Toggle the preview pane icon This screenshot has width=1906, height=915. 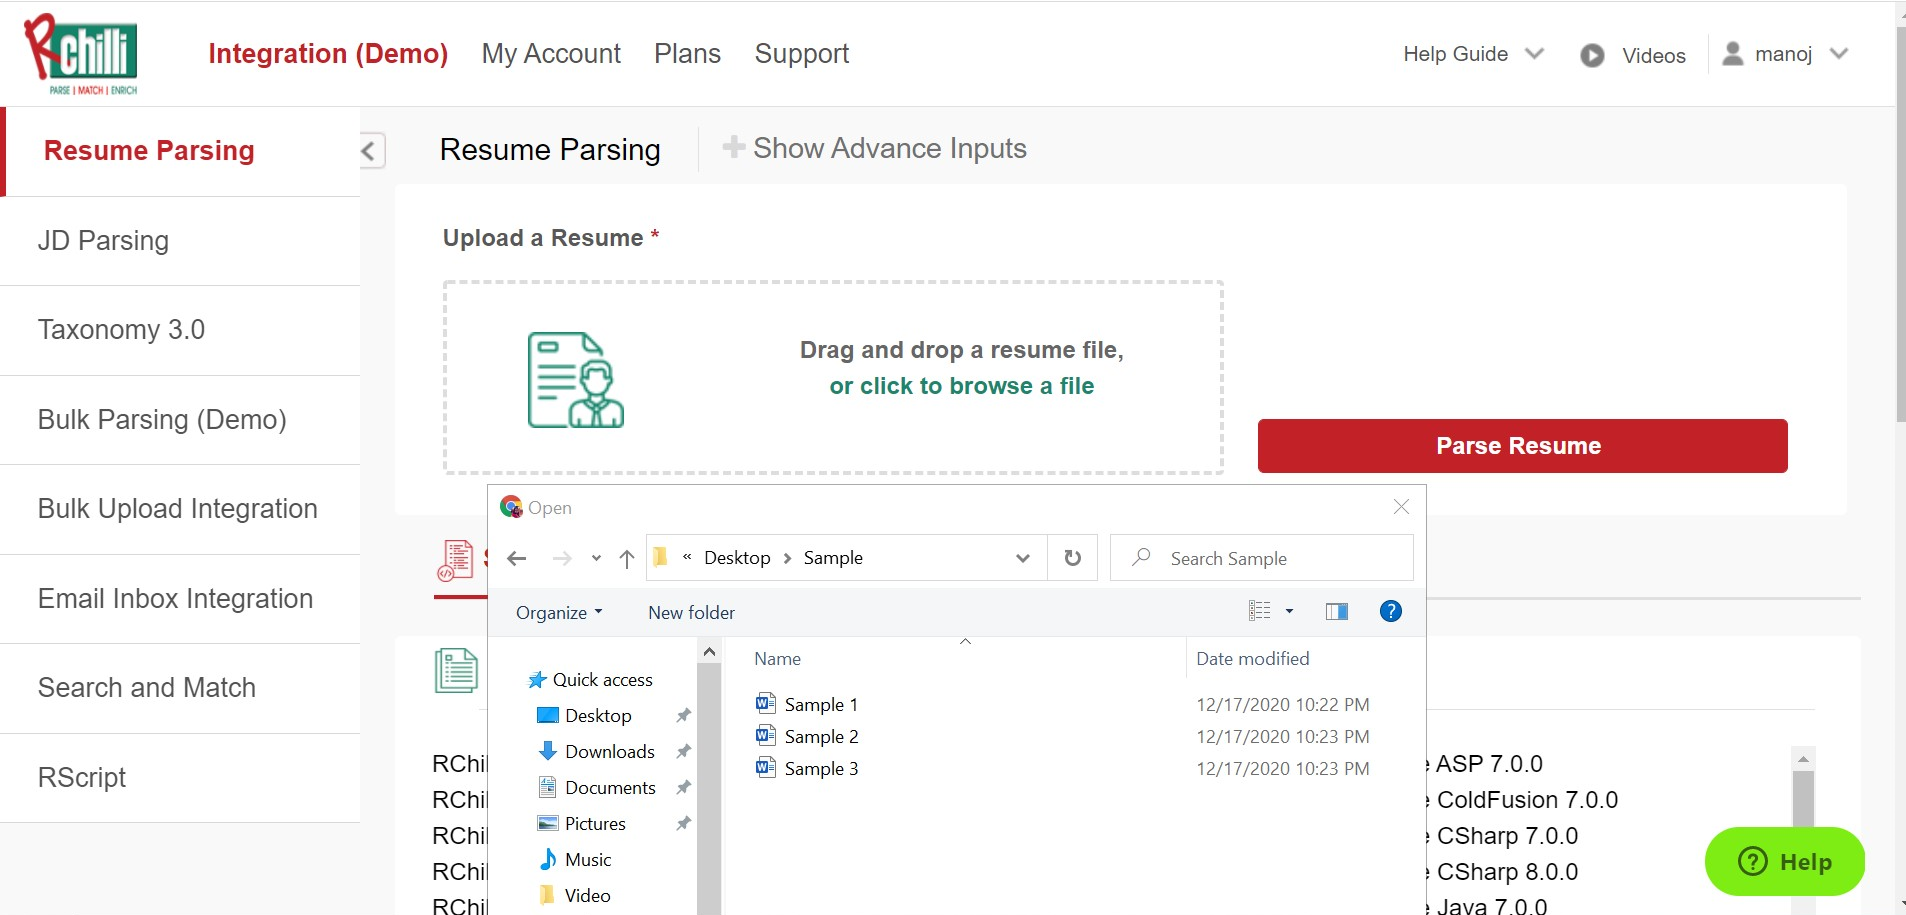pyautogui.click(x=1336, y=612)
